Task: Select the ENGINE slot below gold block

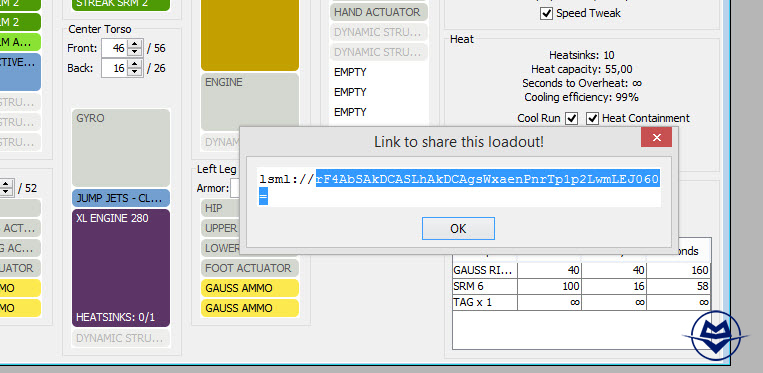Action: tap(250, 102)
